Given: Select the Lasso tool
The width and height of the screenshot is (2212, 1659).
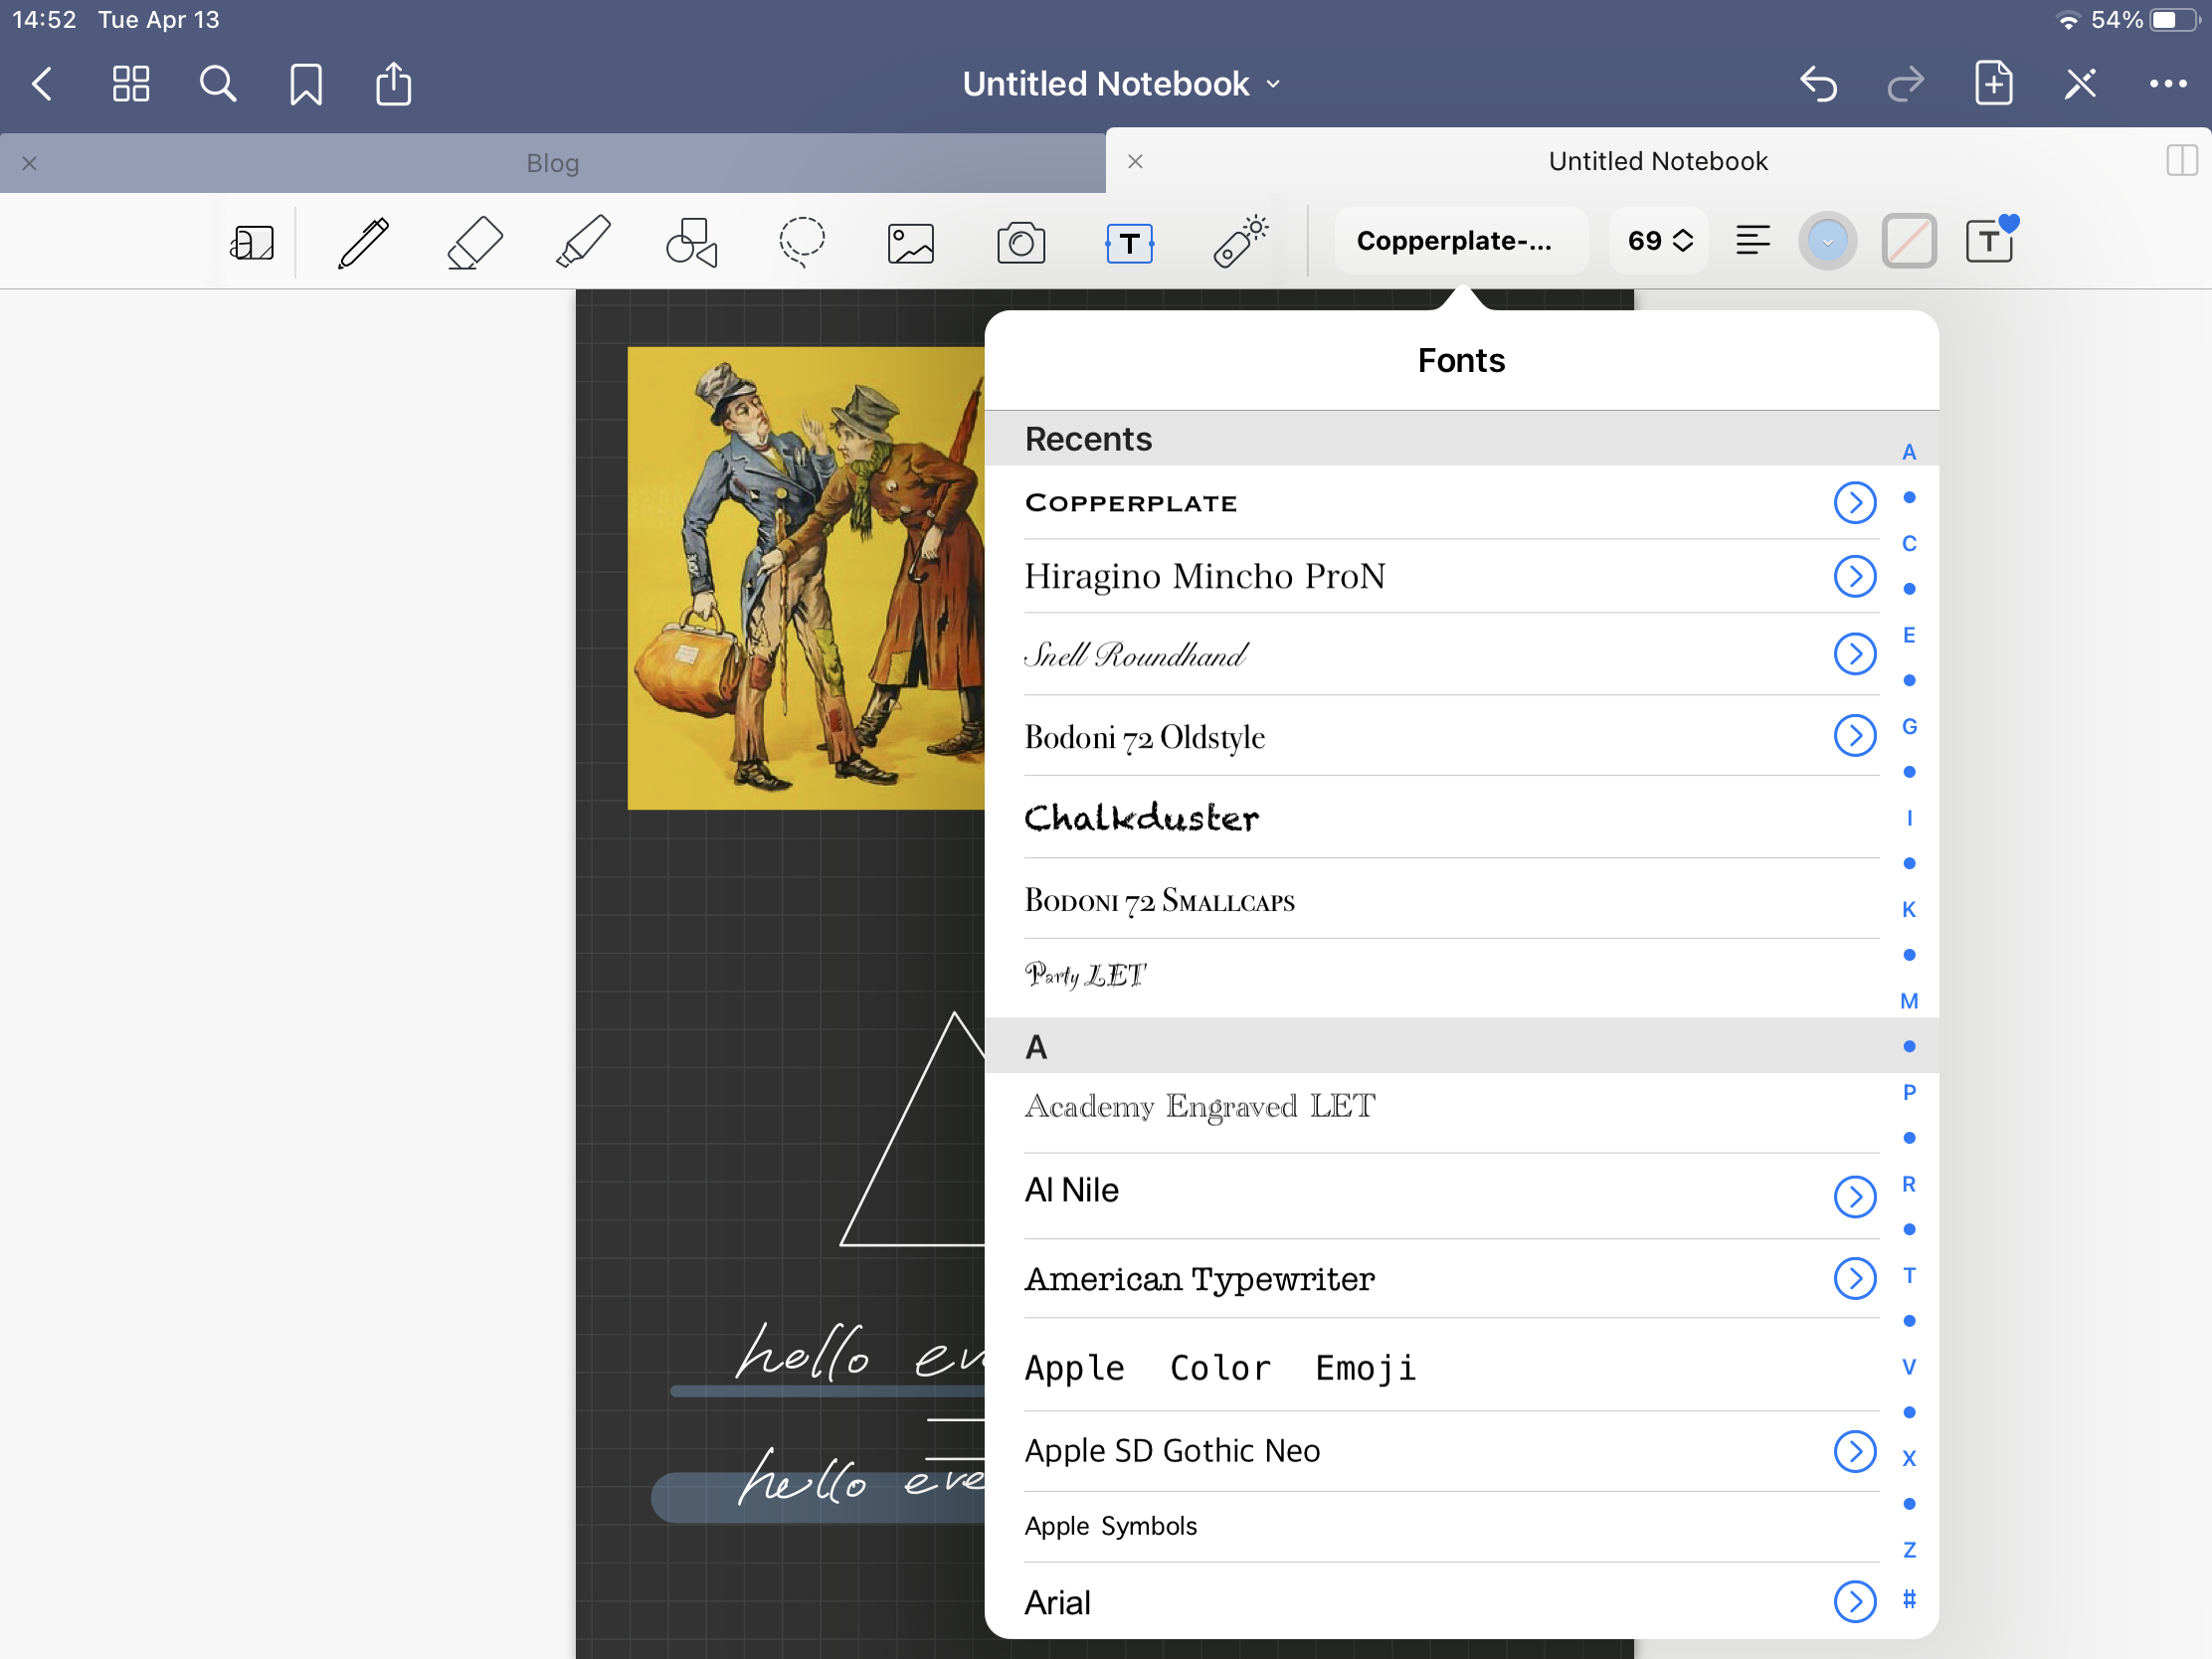Looking at the screenshot, I should 802,243.
